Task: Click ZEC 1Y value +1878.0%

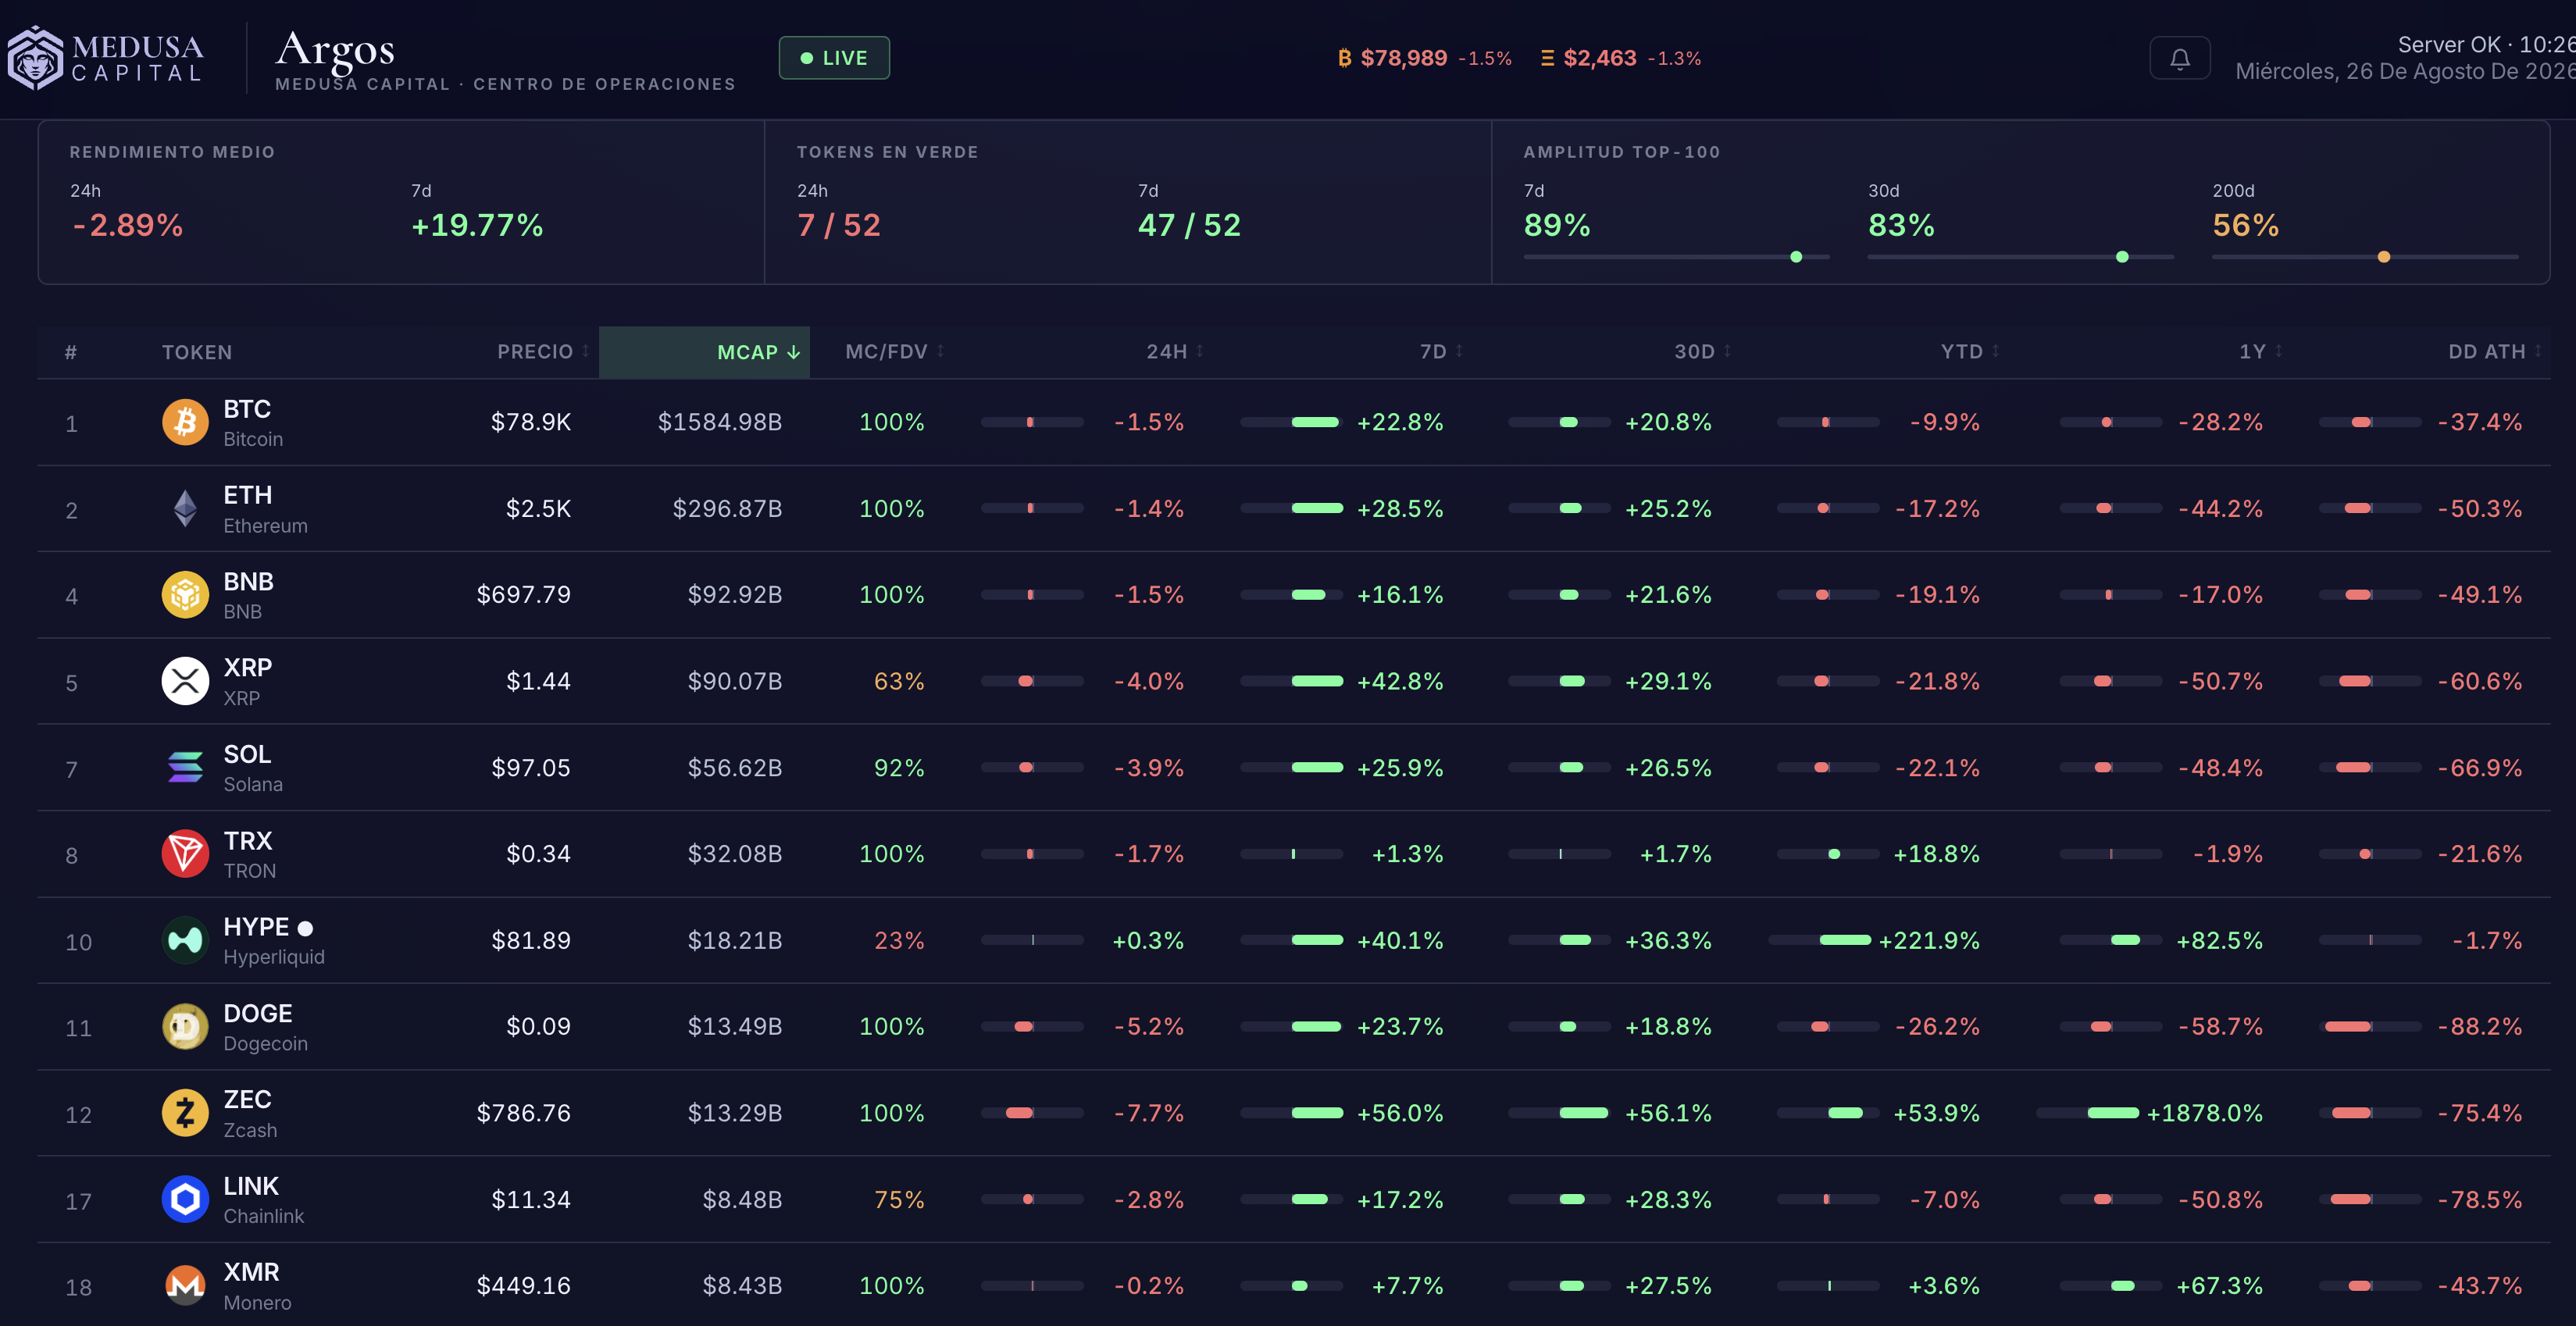Action: click(x=2204, y=1113)
